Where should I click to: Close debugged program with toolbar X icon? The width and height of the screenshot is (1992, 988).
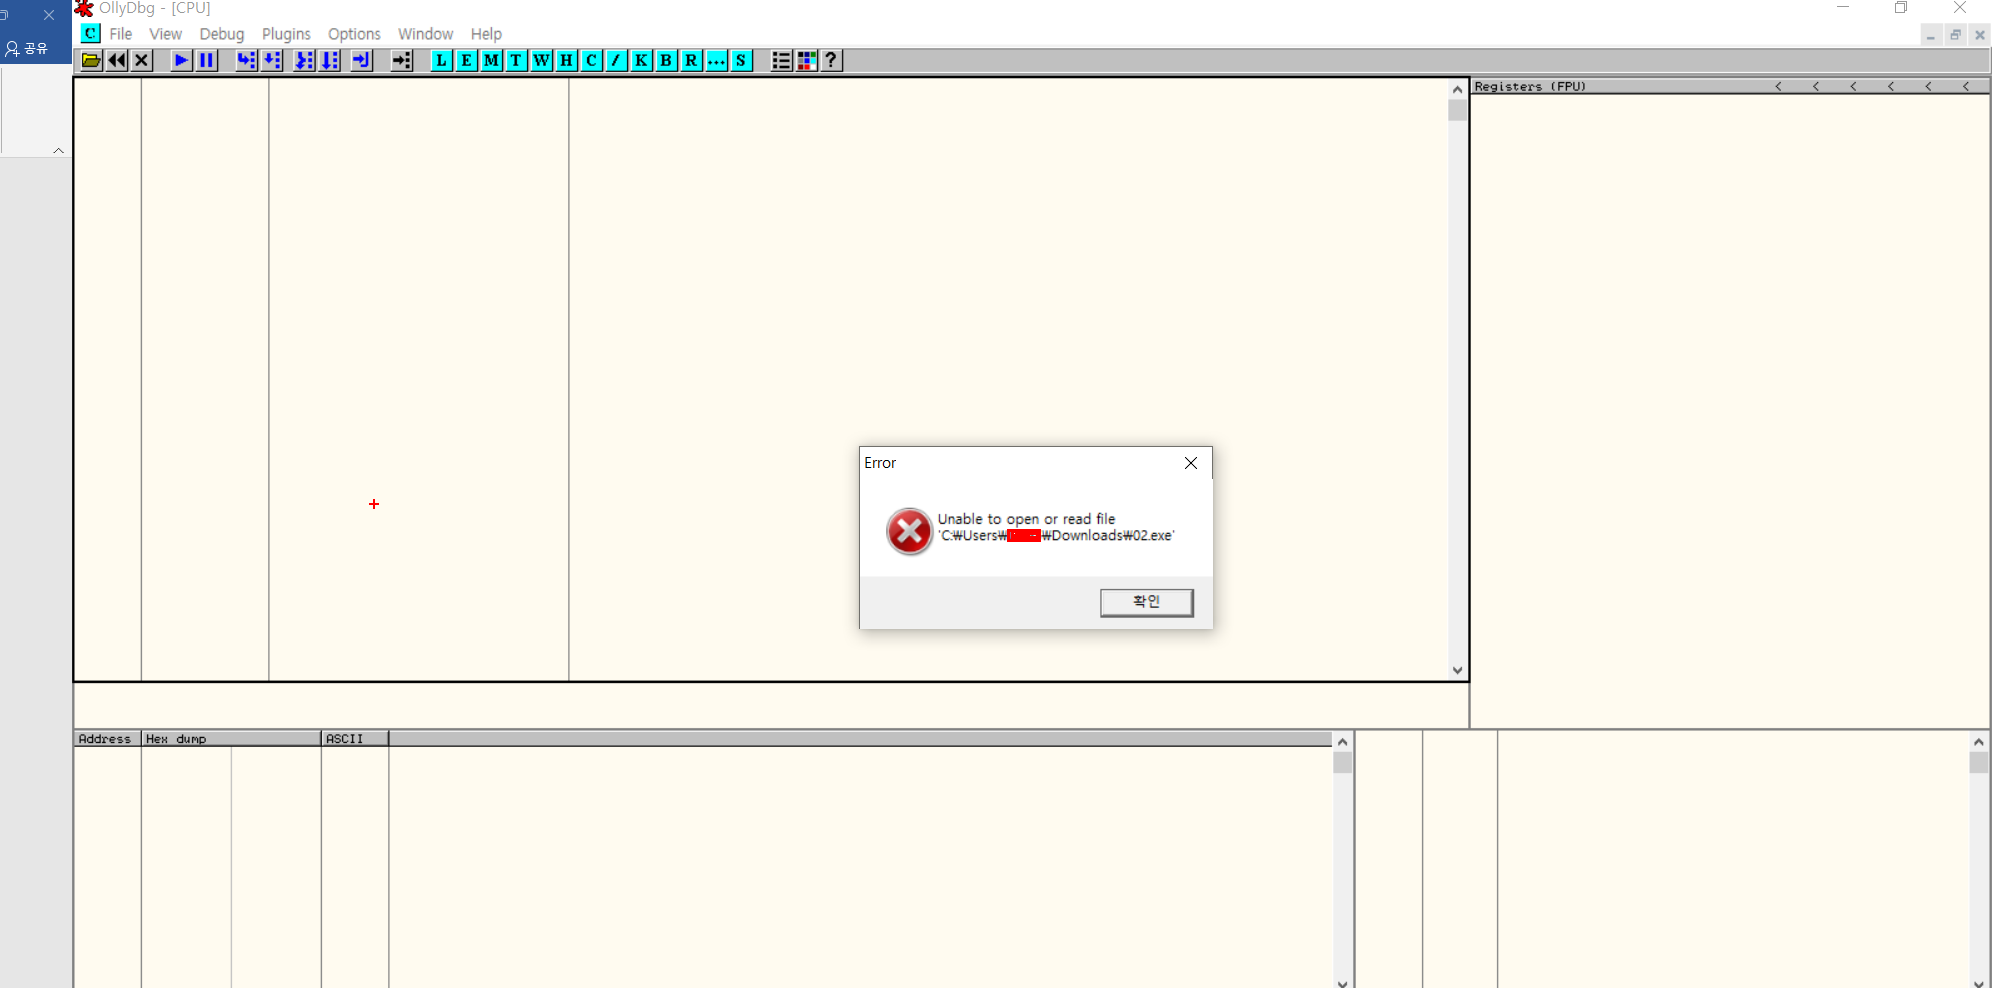(x=142, y=61)
